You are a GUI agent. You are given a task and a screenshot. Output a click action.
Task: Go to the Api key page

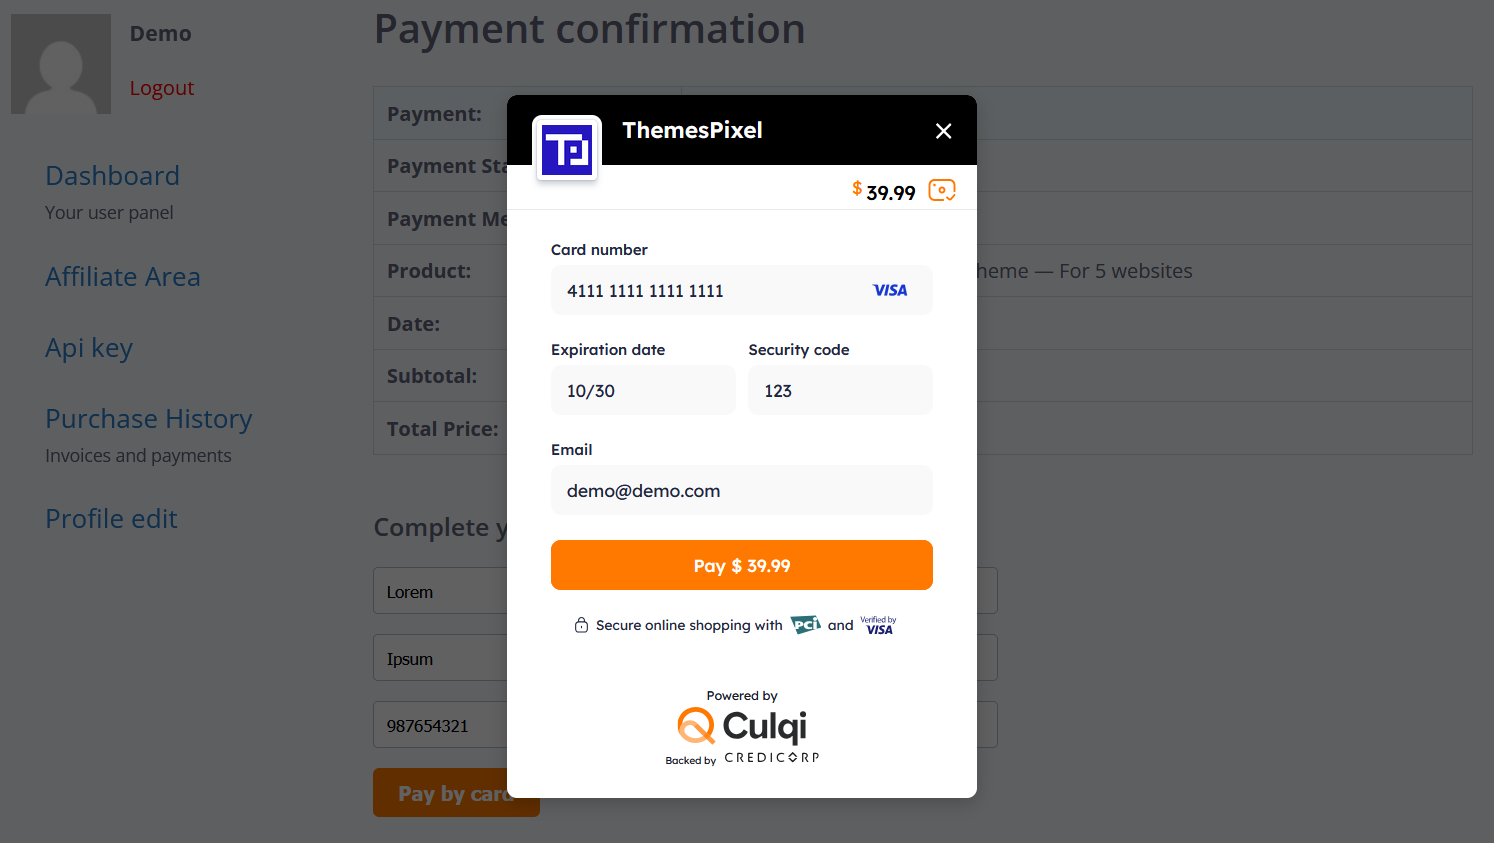pyautogui.click(x=89, y=348)
